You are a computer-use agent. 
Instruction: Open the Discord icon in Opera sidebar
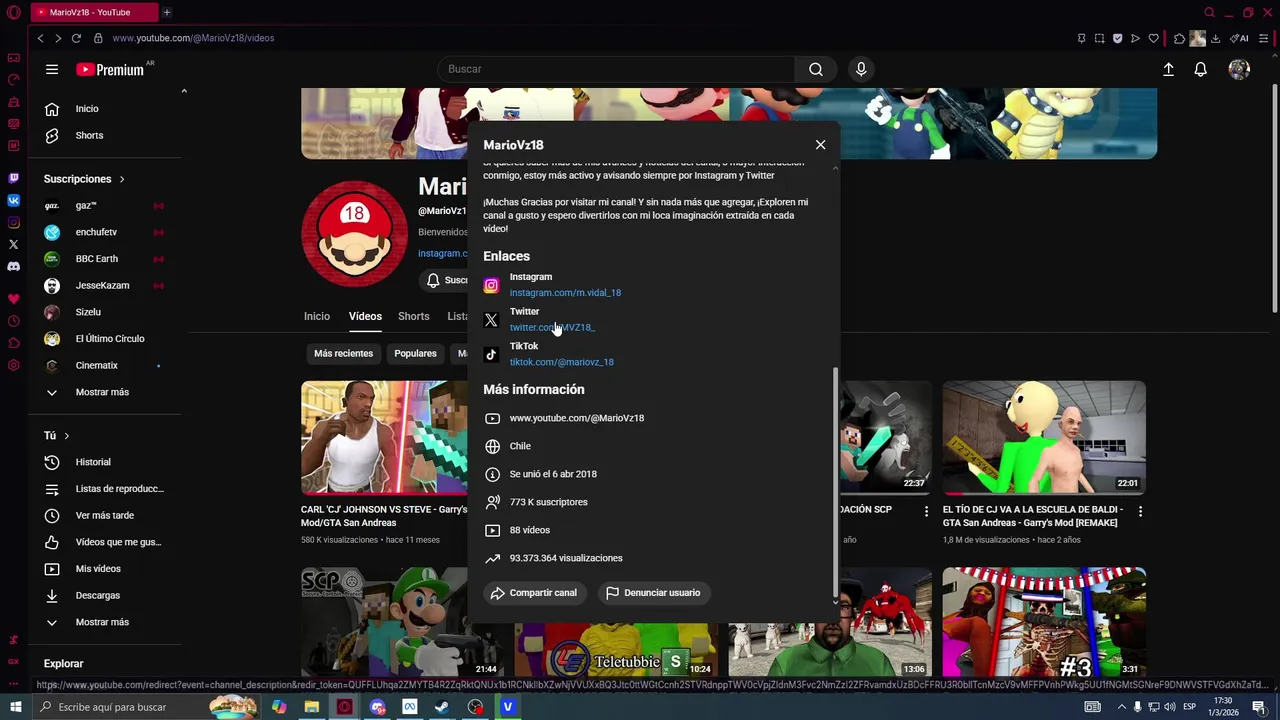pos(13,267)
